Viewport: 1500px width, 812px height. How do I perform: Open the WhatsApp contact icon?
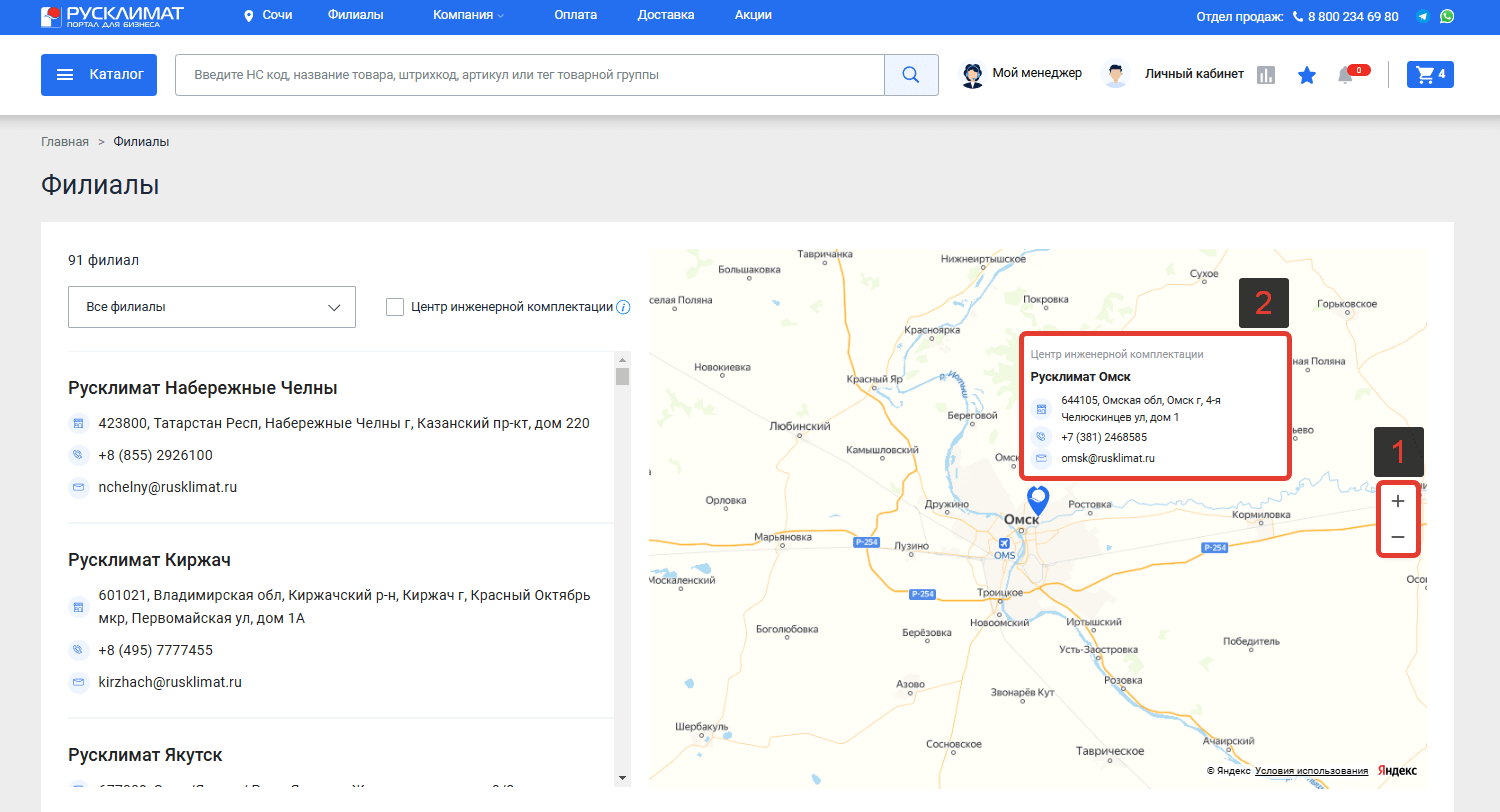click(1447, 16)
